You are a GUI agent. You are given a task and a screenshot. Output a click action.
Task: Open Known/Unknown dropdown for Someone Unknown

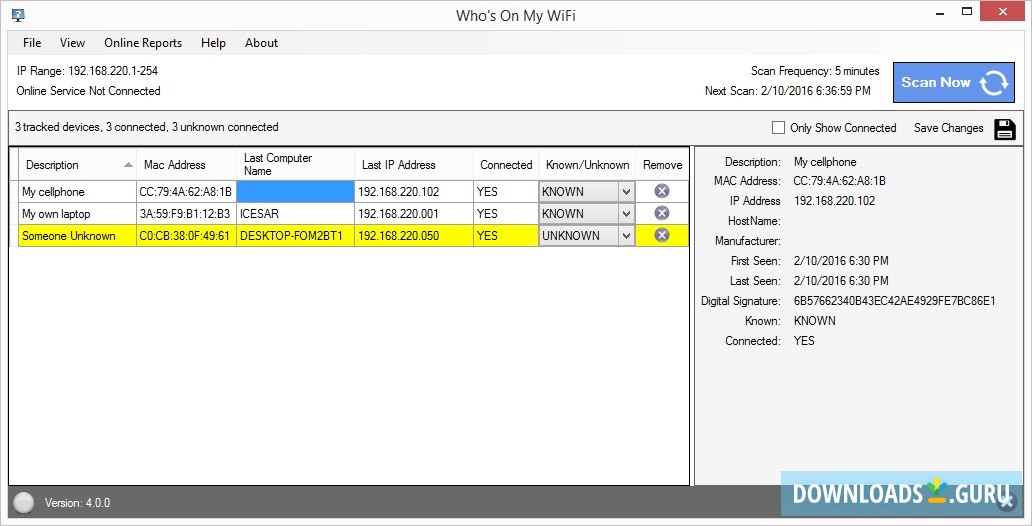627,236
